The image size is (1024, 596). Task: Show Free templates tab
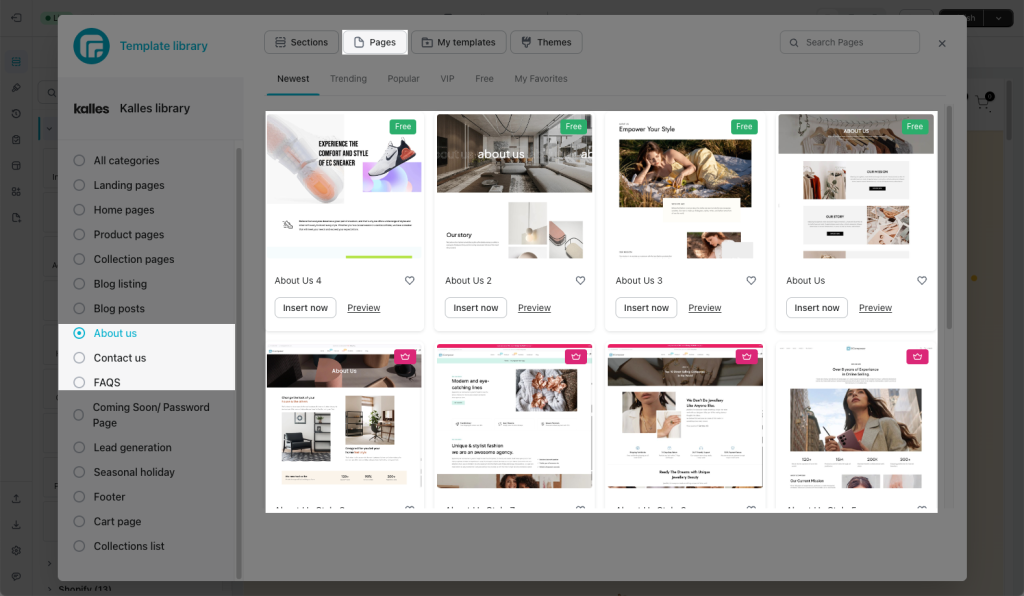[x=484, y=79]
